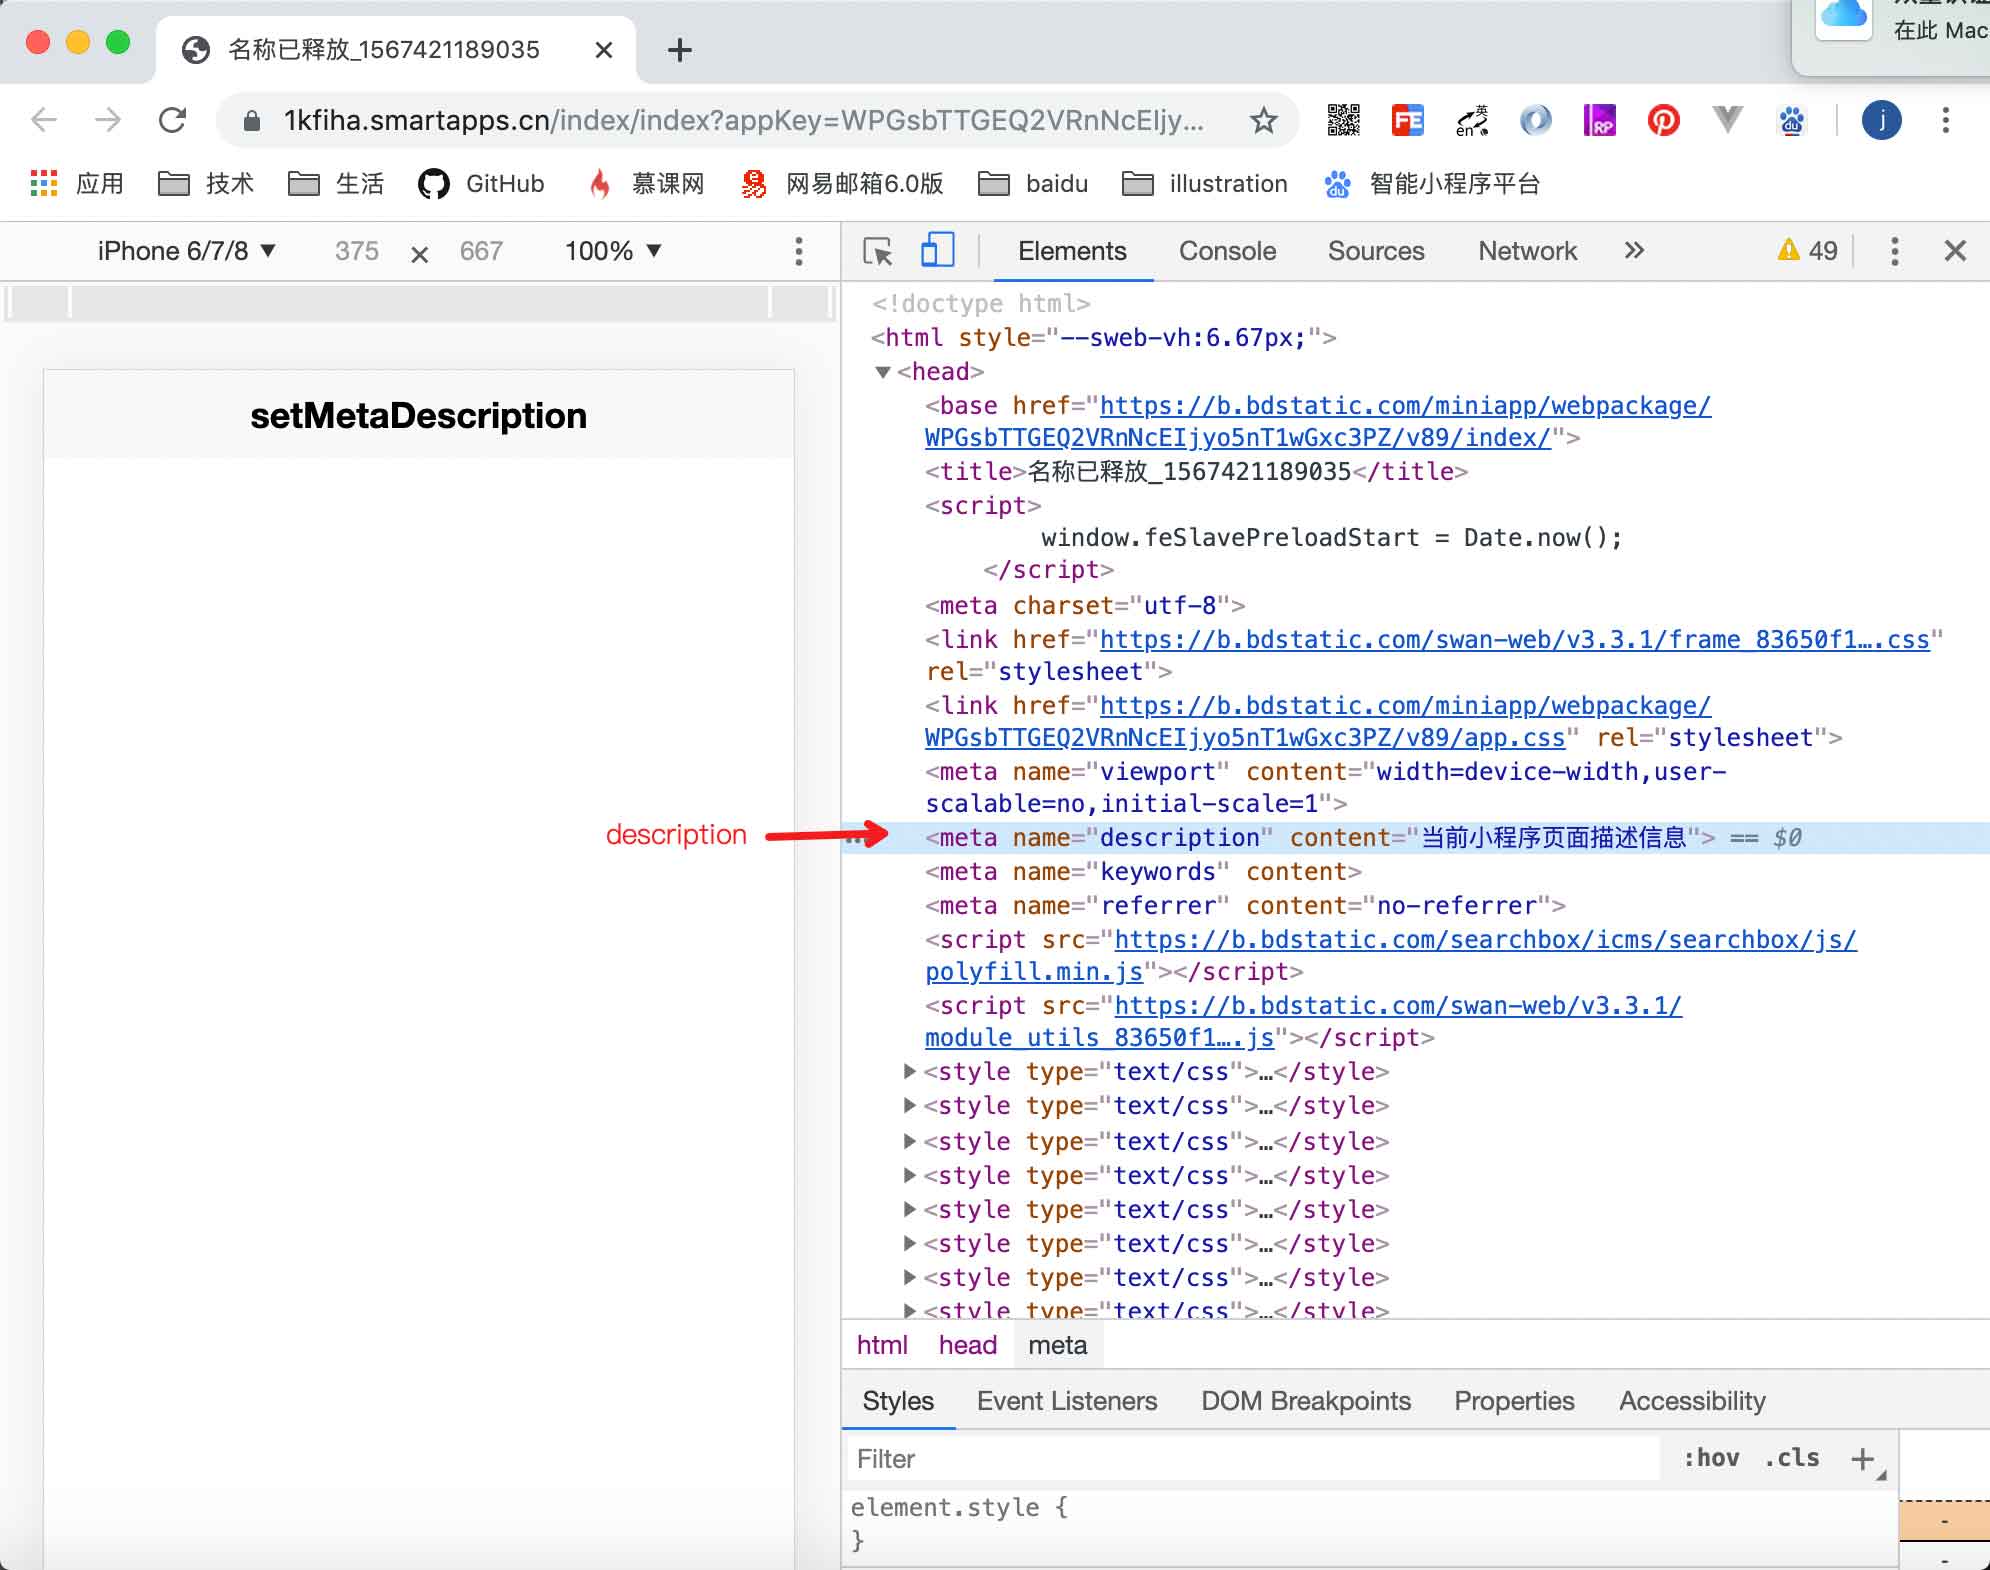Collapse the head element node
Screen dimensions: 1990x1570
click(883, 372)
